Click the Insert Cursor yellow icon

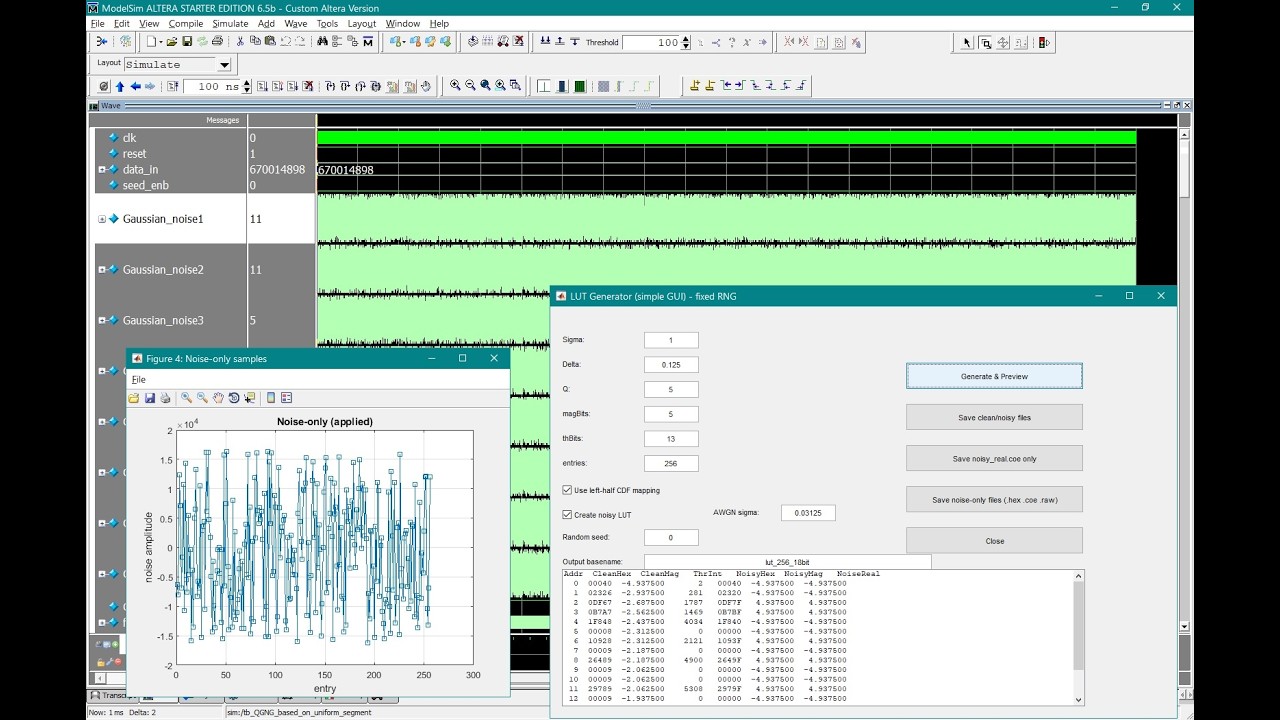point(695,86)
